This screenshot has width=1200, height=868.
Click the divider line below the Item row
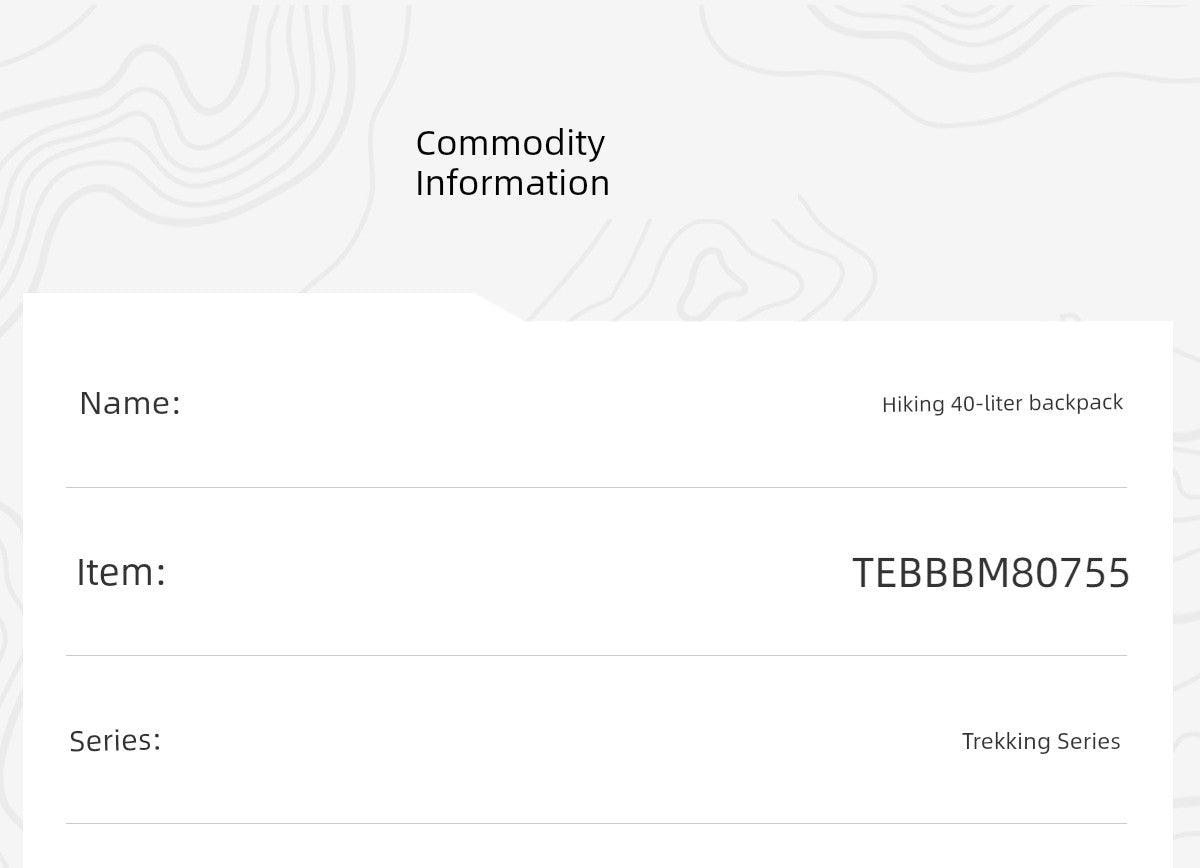(x=596, y=656)
